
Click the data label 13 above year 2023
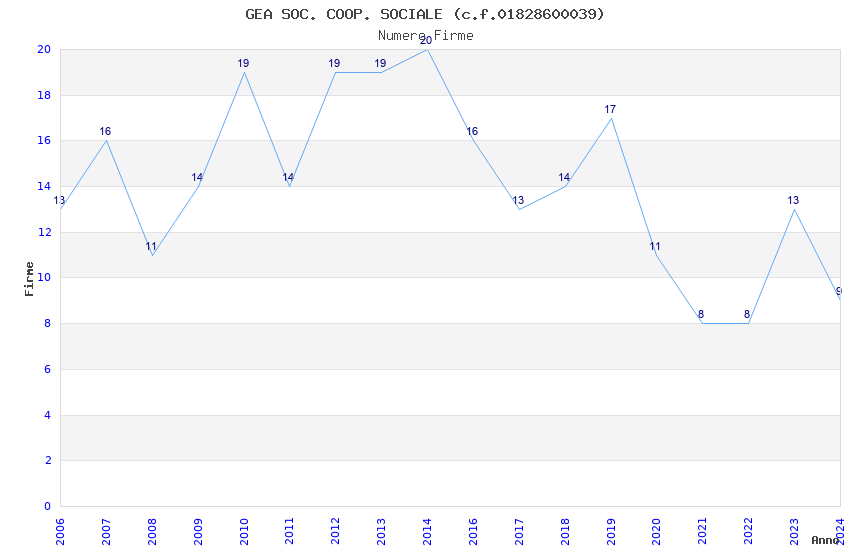794,200
